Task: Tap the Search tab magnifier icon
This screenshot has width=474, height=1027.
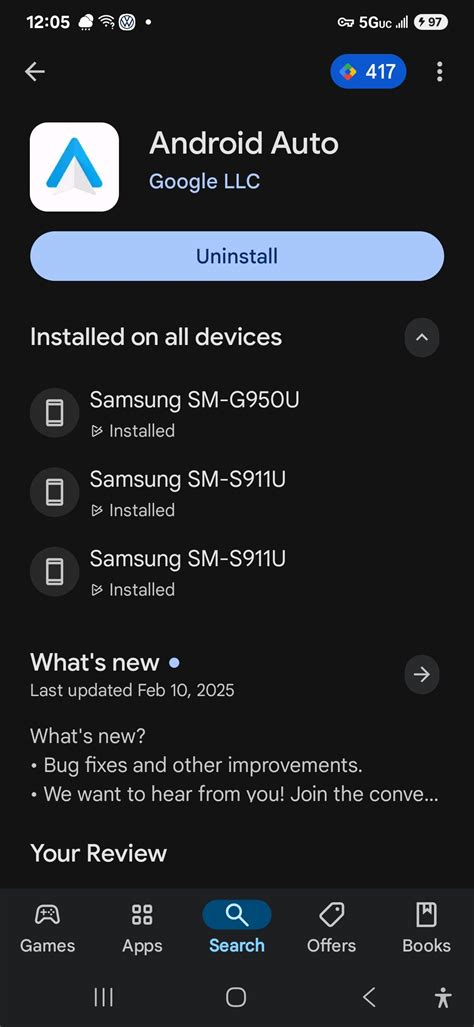Action: (x=237, y=914)
